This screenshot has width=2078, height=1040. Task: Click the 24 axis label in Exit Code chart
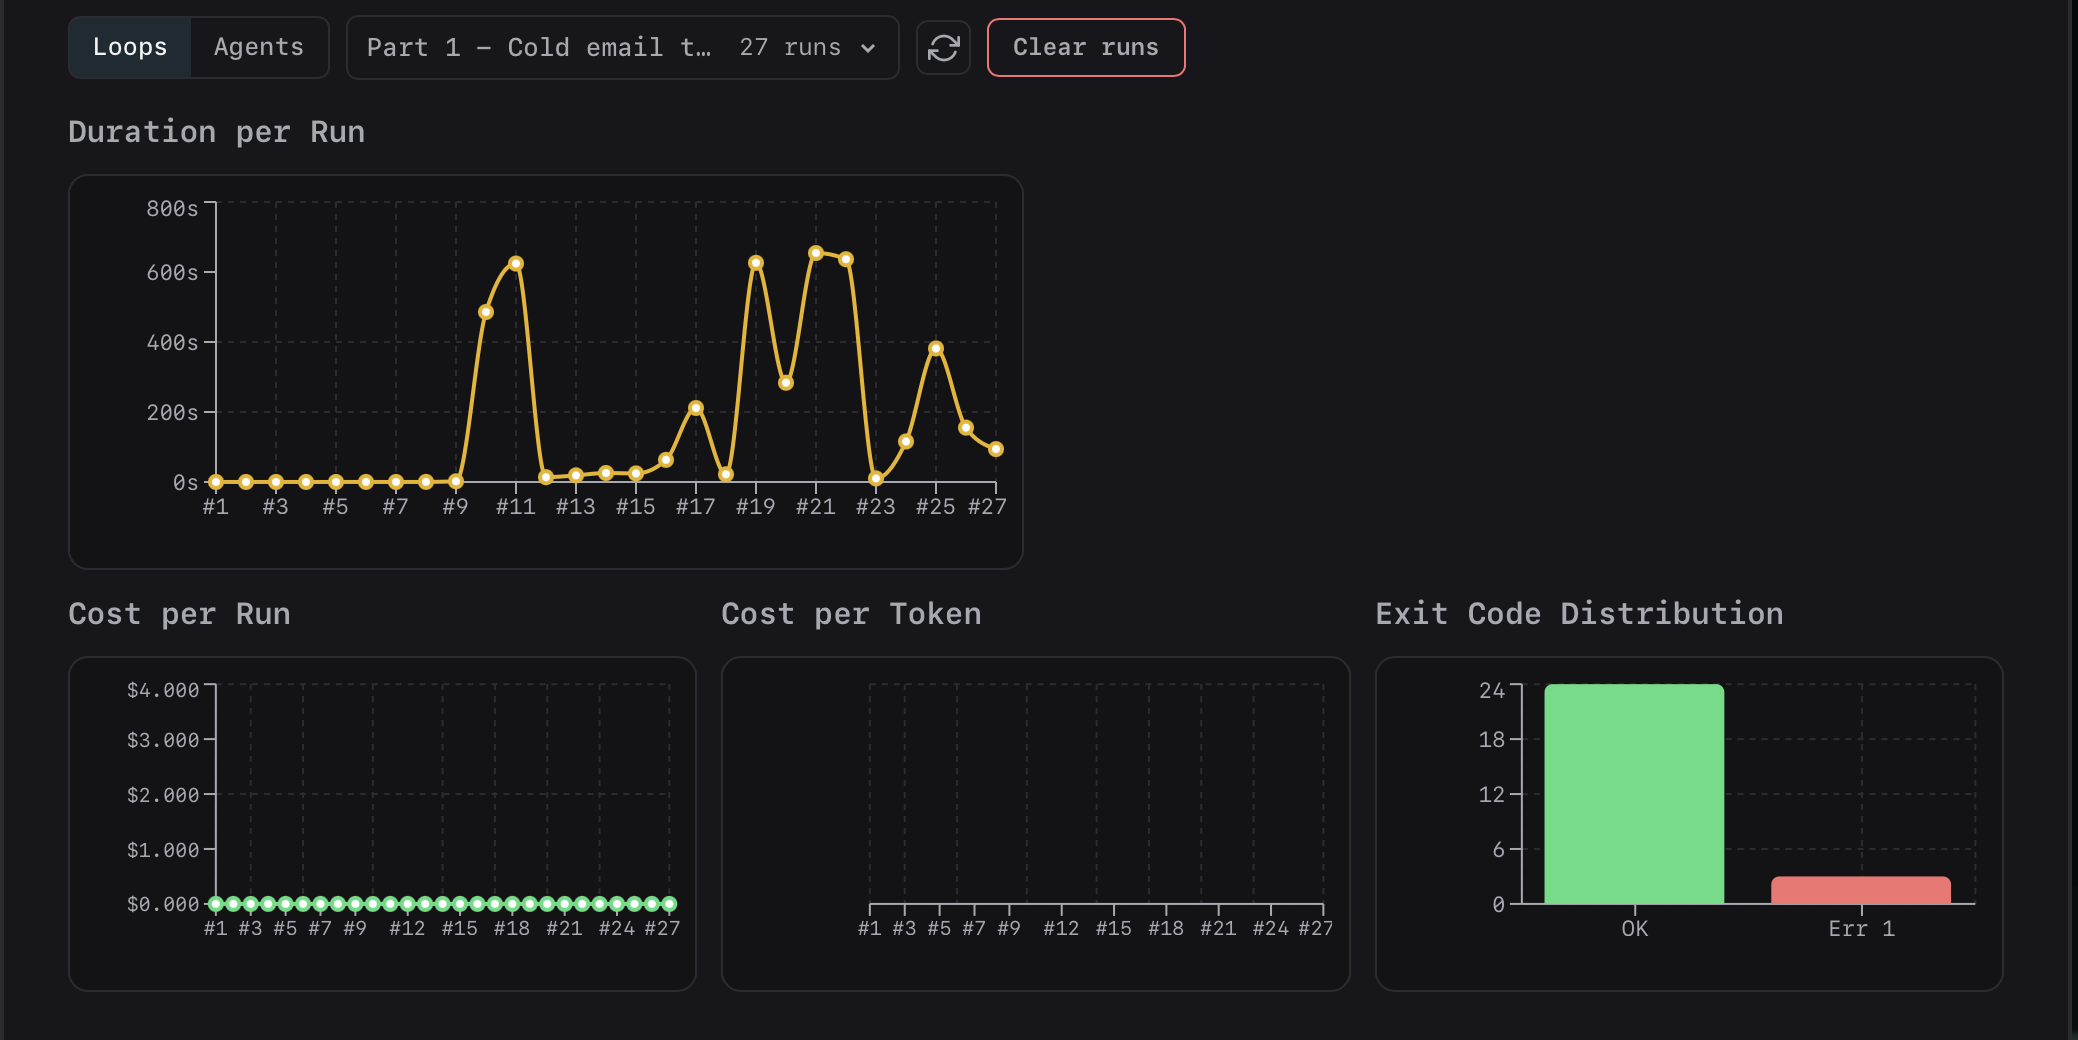(x=1492, y=691)
